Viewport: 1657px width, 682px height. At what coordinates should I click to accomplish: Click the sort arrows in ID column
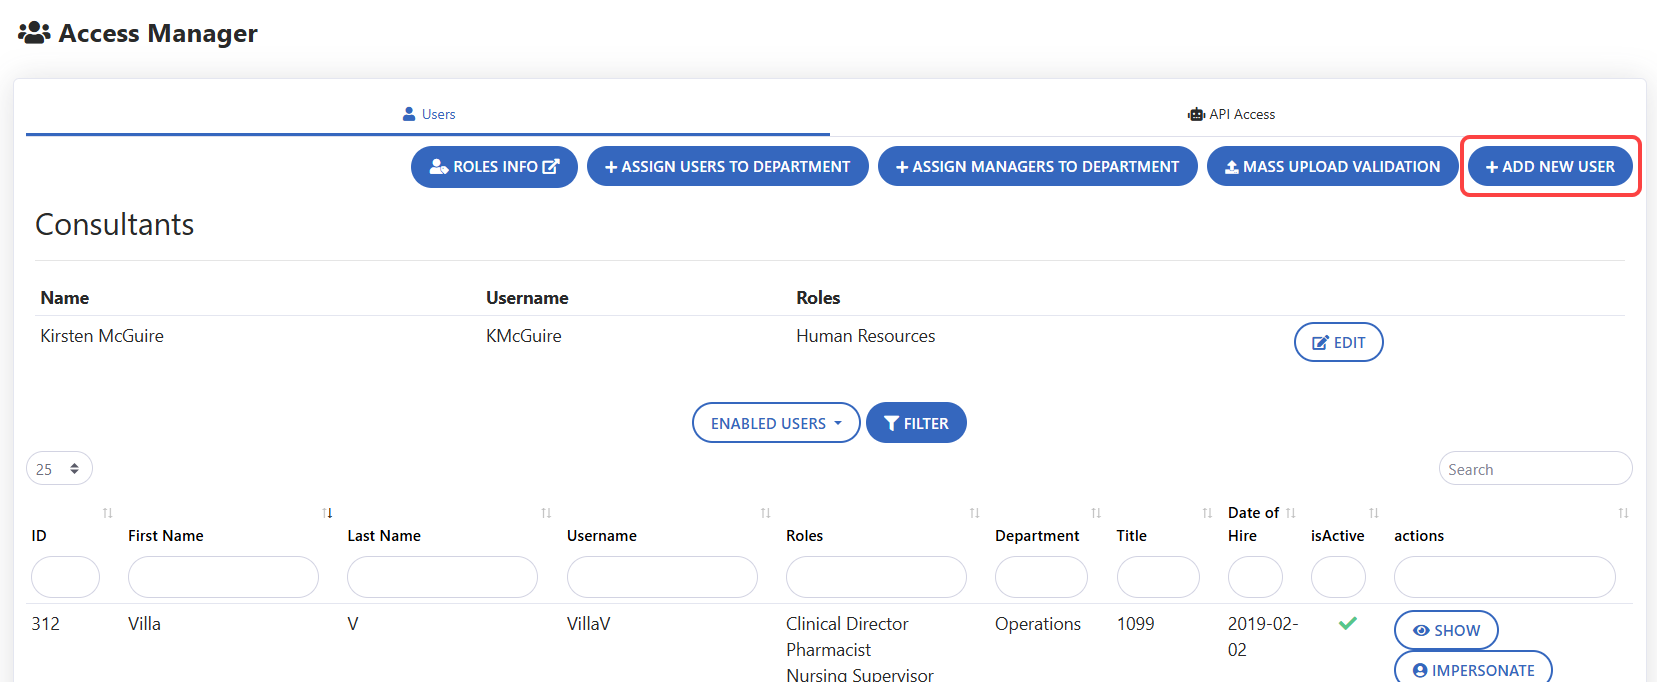[107, 513]
